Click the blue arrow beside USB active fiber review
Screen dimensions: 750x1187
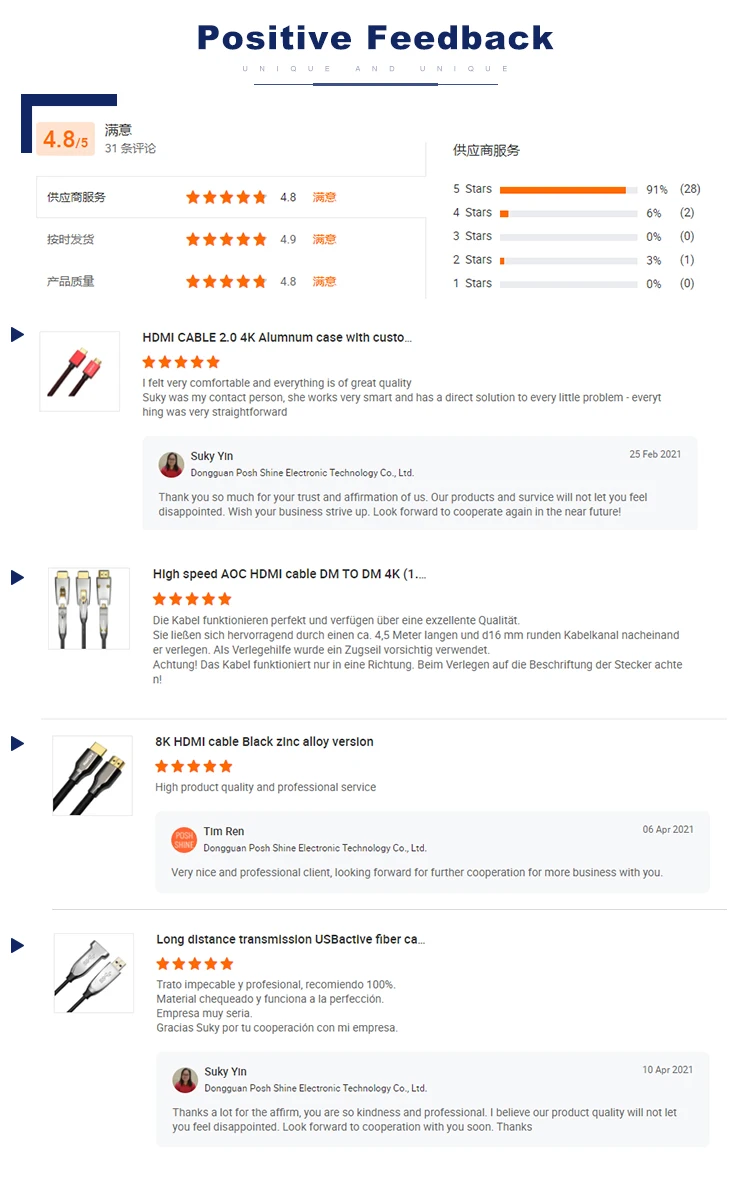pos(17,946)
